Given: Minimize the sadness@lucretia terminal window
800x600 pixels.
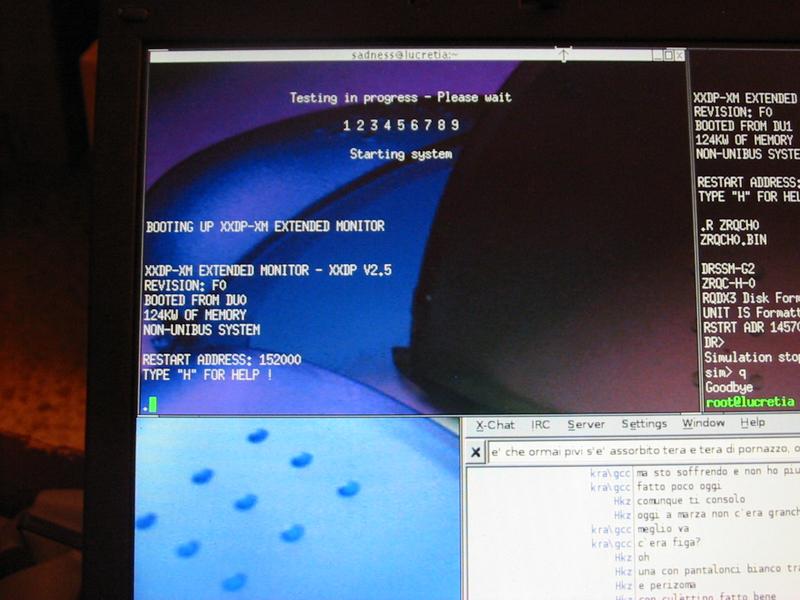Looking at the screenshot, I should (658, 55).
